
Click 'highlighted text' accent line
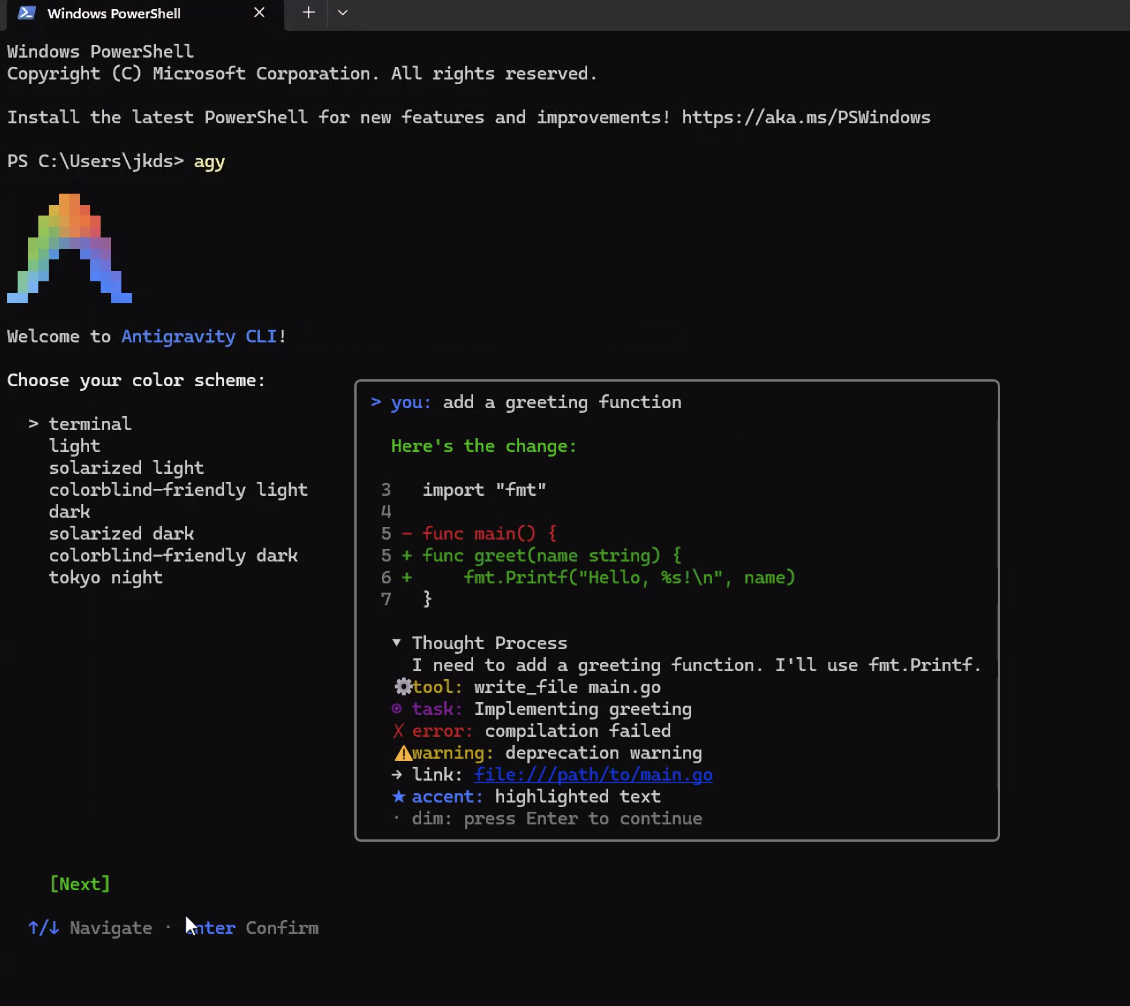click(x=578, y=796)
